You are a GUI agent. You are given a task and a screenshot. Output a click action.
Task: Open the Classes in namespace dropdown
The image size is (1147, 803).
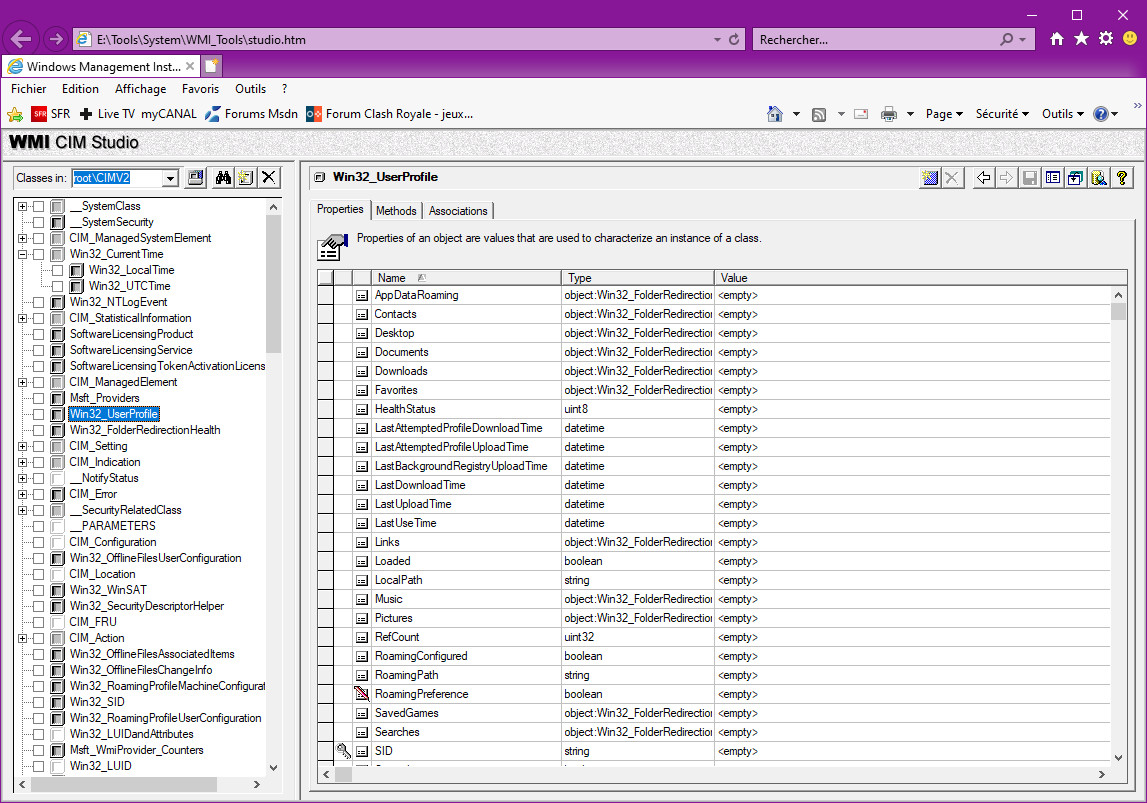click(x=170, y=178)
